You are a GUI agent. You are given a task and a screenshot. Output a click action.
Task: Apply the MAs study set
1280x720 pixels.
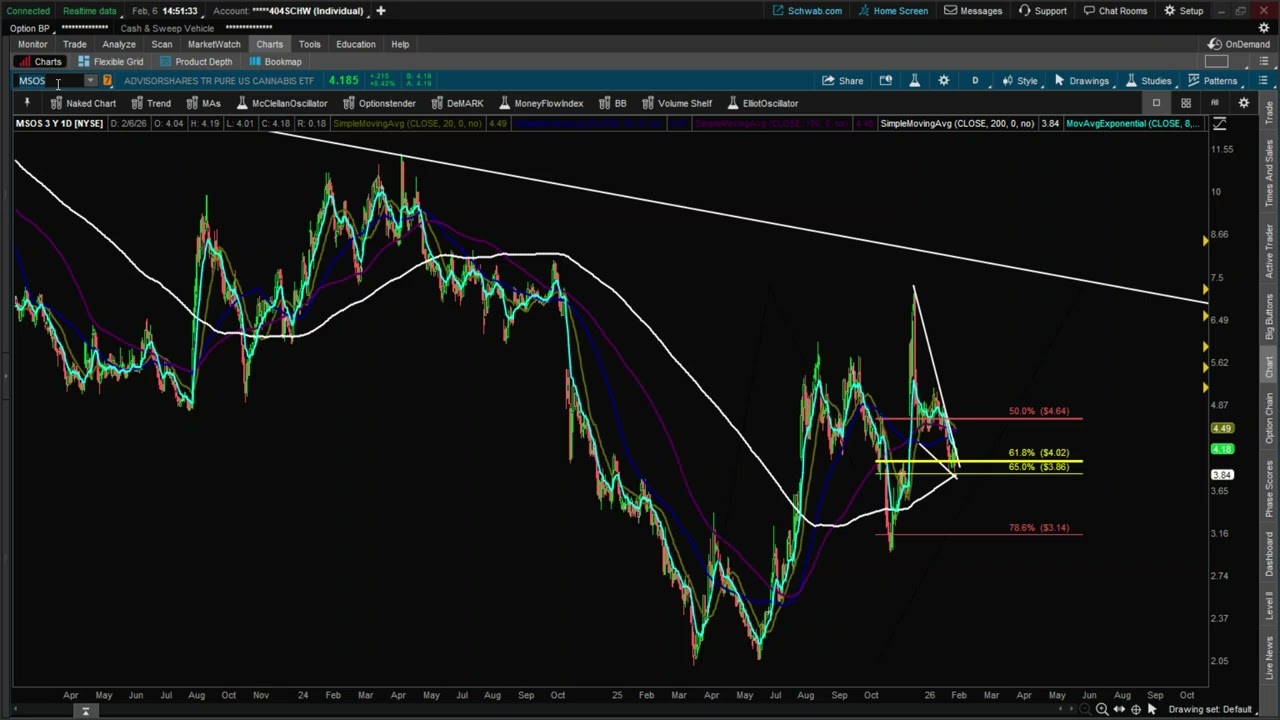(203, 103)
